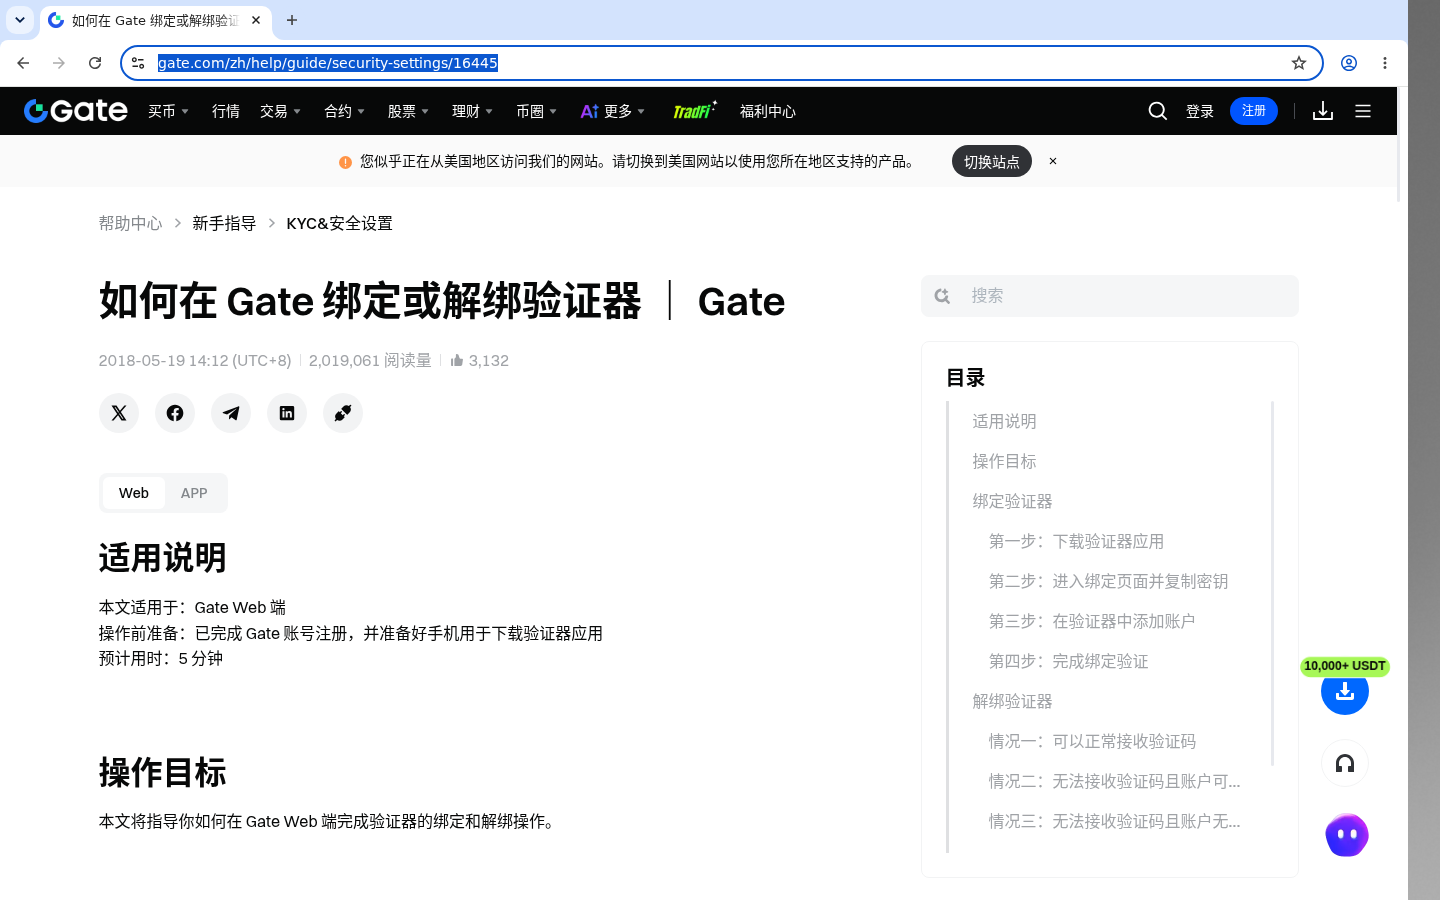Open Chrome three-dot menu
Screen dimensions: 1440x900
click(1385, 63)
